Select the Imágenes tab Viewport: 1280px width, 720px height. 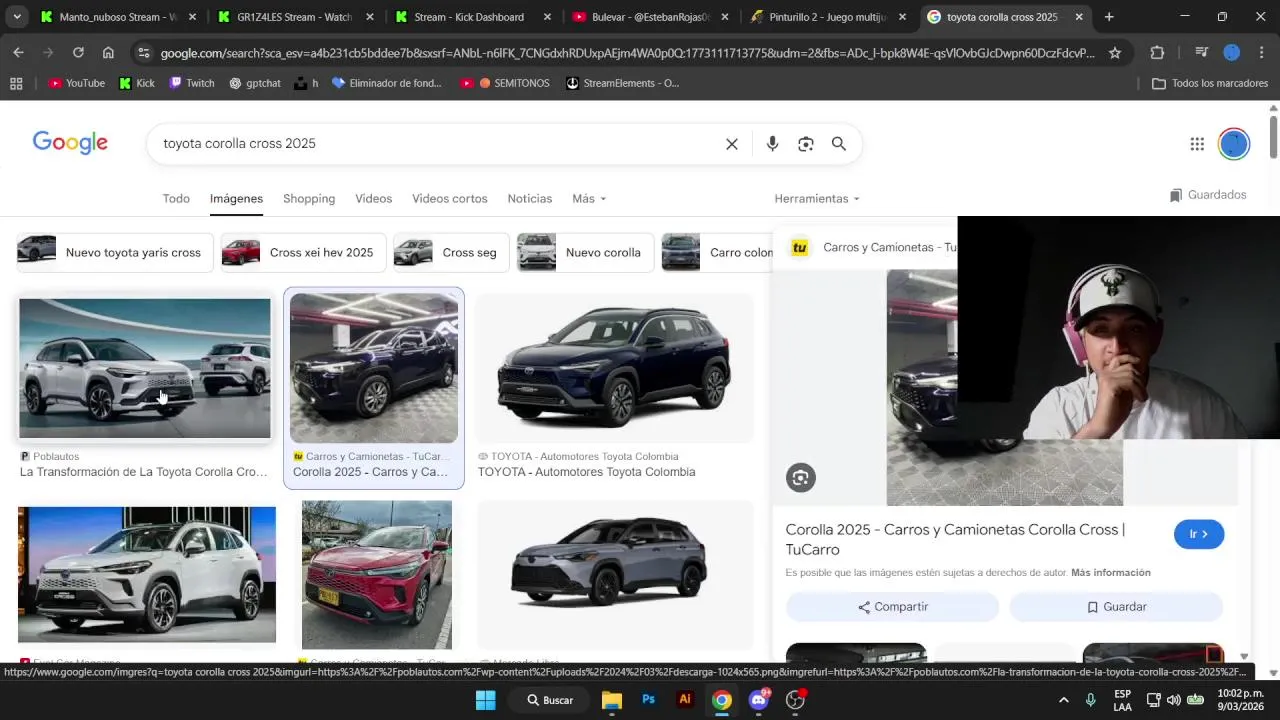click(x=236, y=199)
